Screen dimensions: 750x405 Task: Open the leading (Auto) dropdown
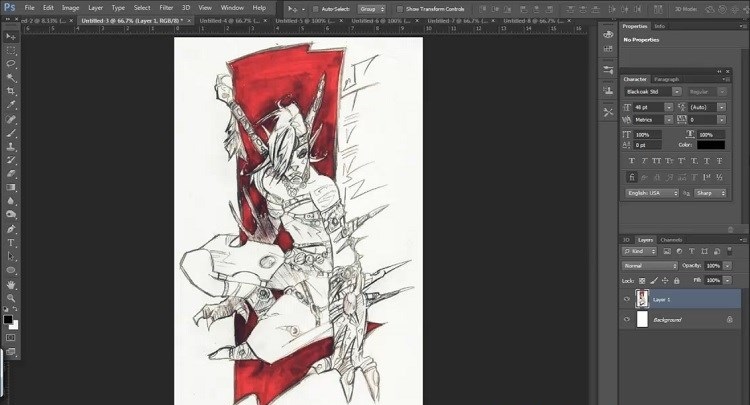point(722,107)
